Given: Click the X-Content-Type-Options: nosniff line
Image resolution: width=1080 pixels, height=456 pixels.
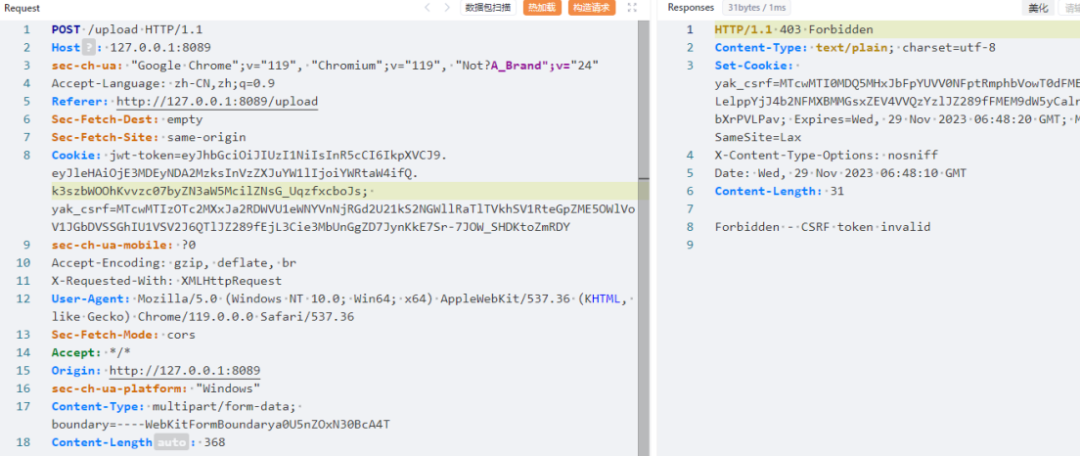Looking at the screenshot, I should (826, 155).
